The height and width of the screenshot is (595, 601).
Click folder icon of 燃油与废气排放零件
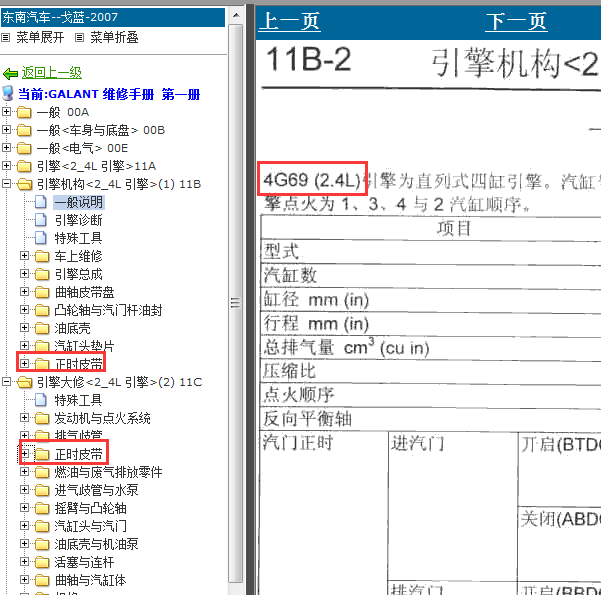[42, 472]
